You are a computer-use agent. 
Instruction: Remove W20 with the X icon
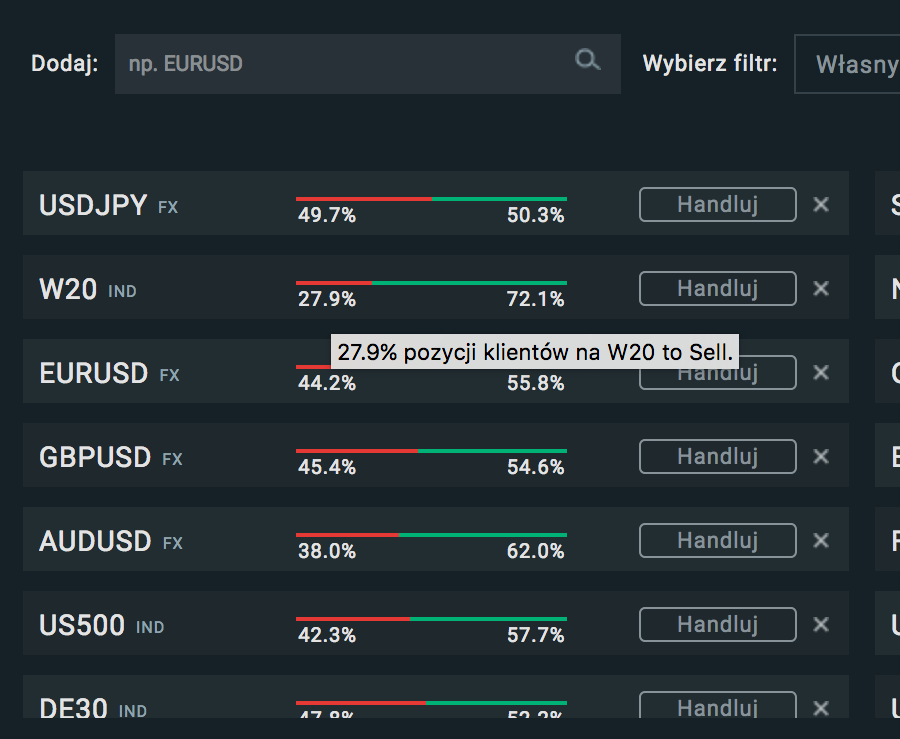[x=821, y=288]
